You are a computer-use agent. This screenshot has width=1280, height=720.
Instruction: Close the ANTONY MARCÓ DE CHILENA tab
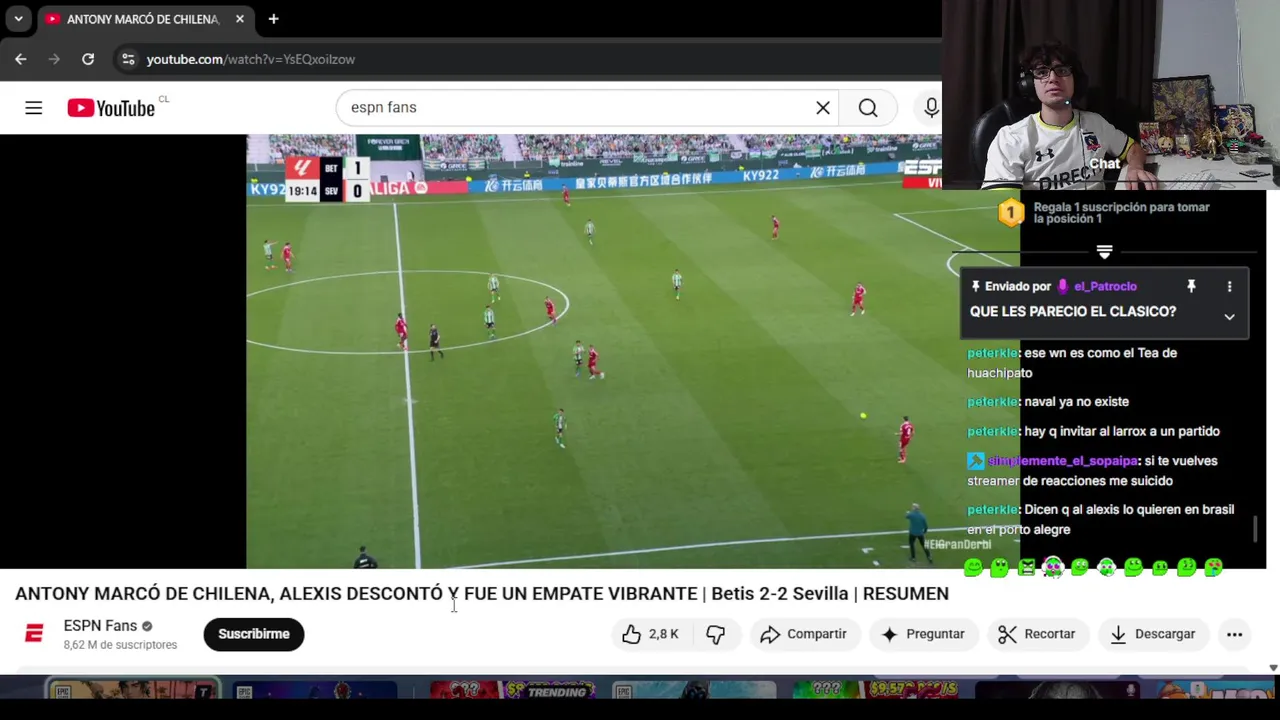[240, 19]
